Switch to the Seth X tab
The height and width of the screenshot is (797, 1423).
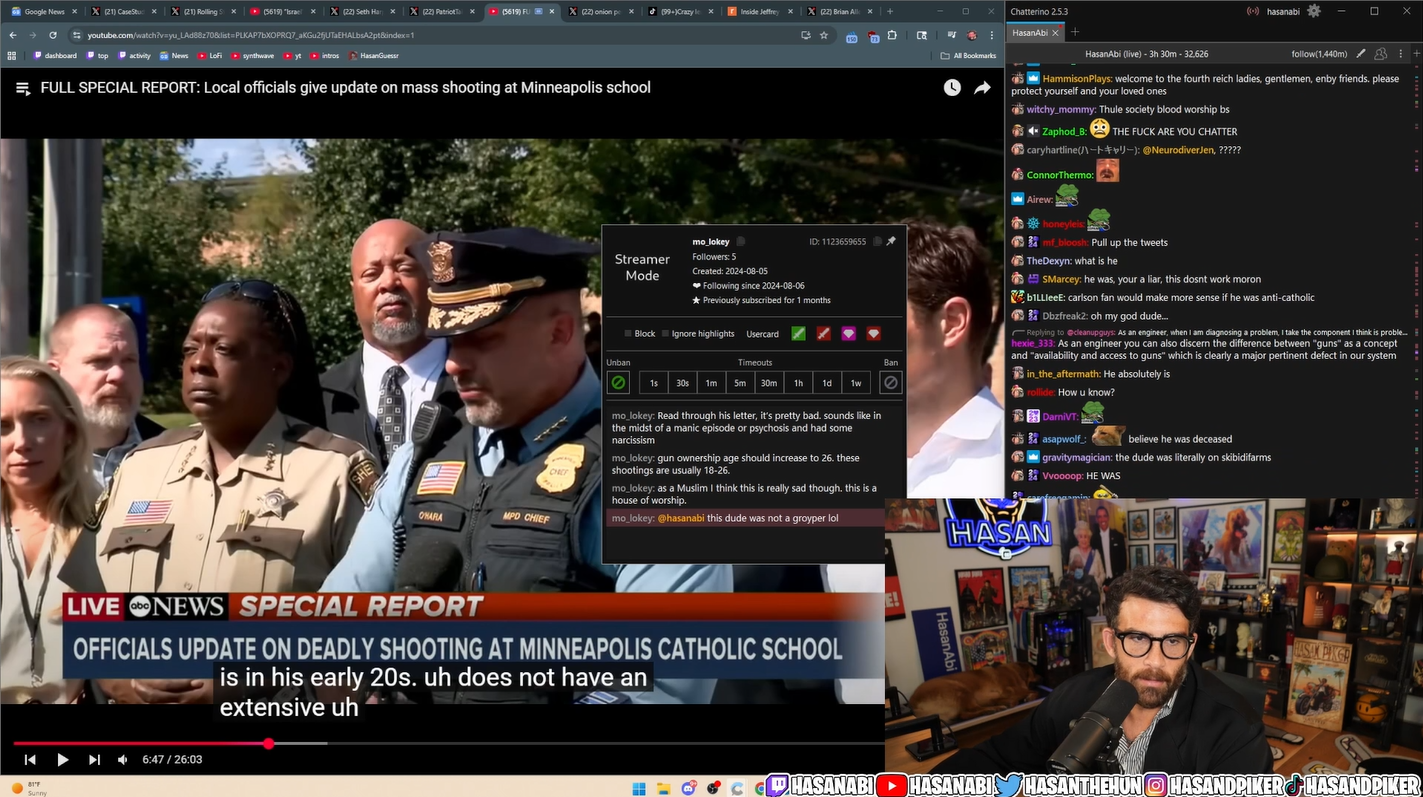pyautogui.click(x=363, y=11)
